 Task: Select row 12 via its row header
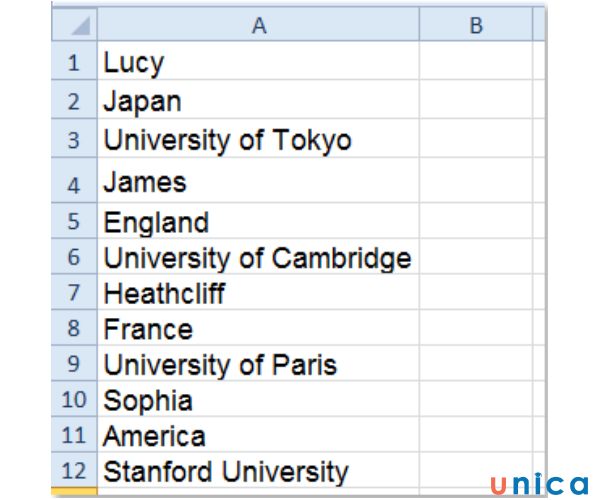(x=75, y=471)
